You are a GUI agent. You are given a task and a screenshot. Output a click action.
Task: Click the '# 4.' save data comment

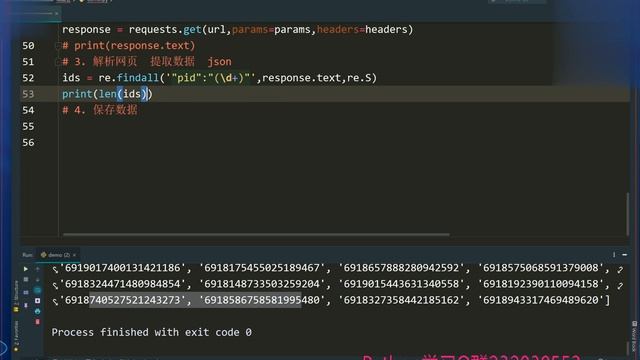tap(100, 110)
